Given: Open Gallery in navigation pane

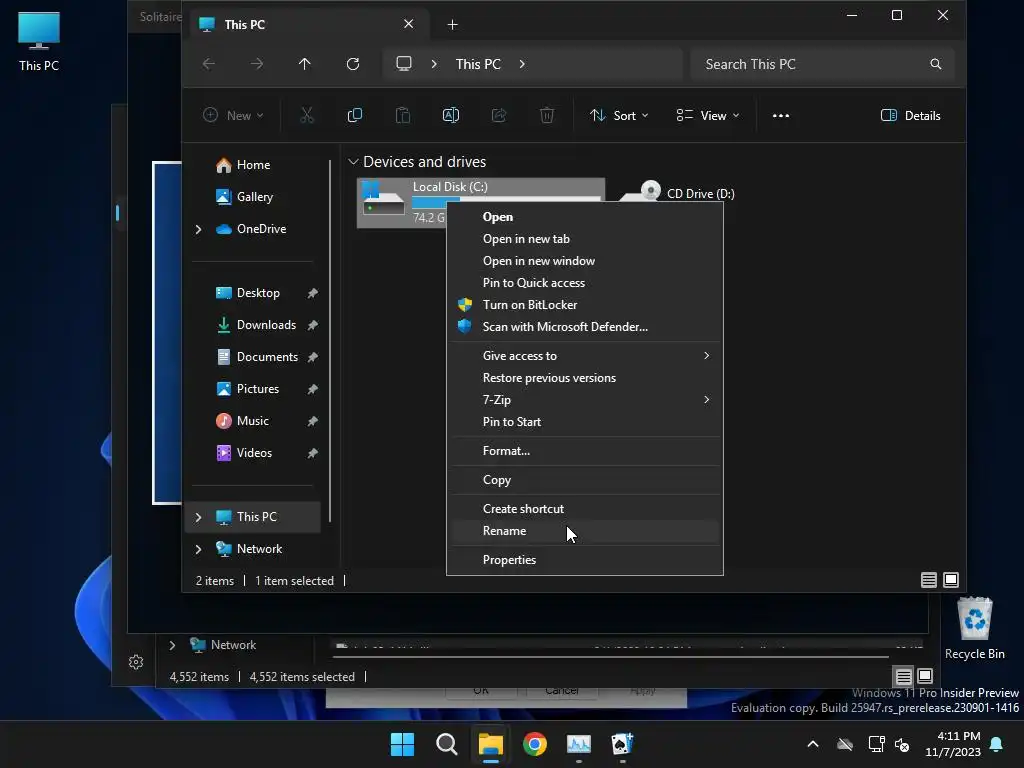Looking at the screenshot, I should 255,197.
